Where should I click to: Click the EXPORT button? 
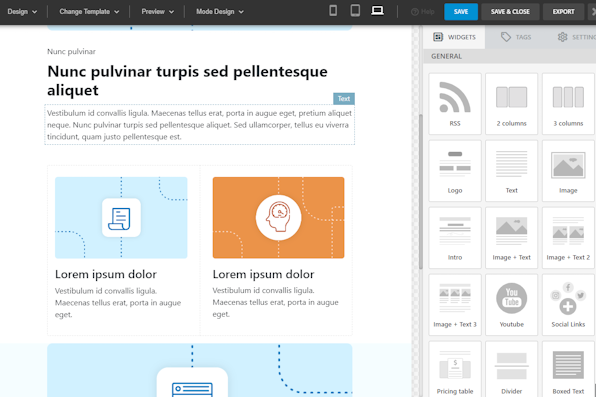point(563,12)
